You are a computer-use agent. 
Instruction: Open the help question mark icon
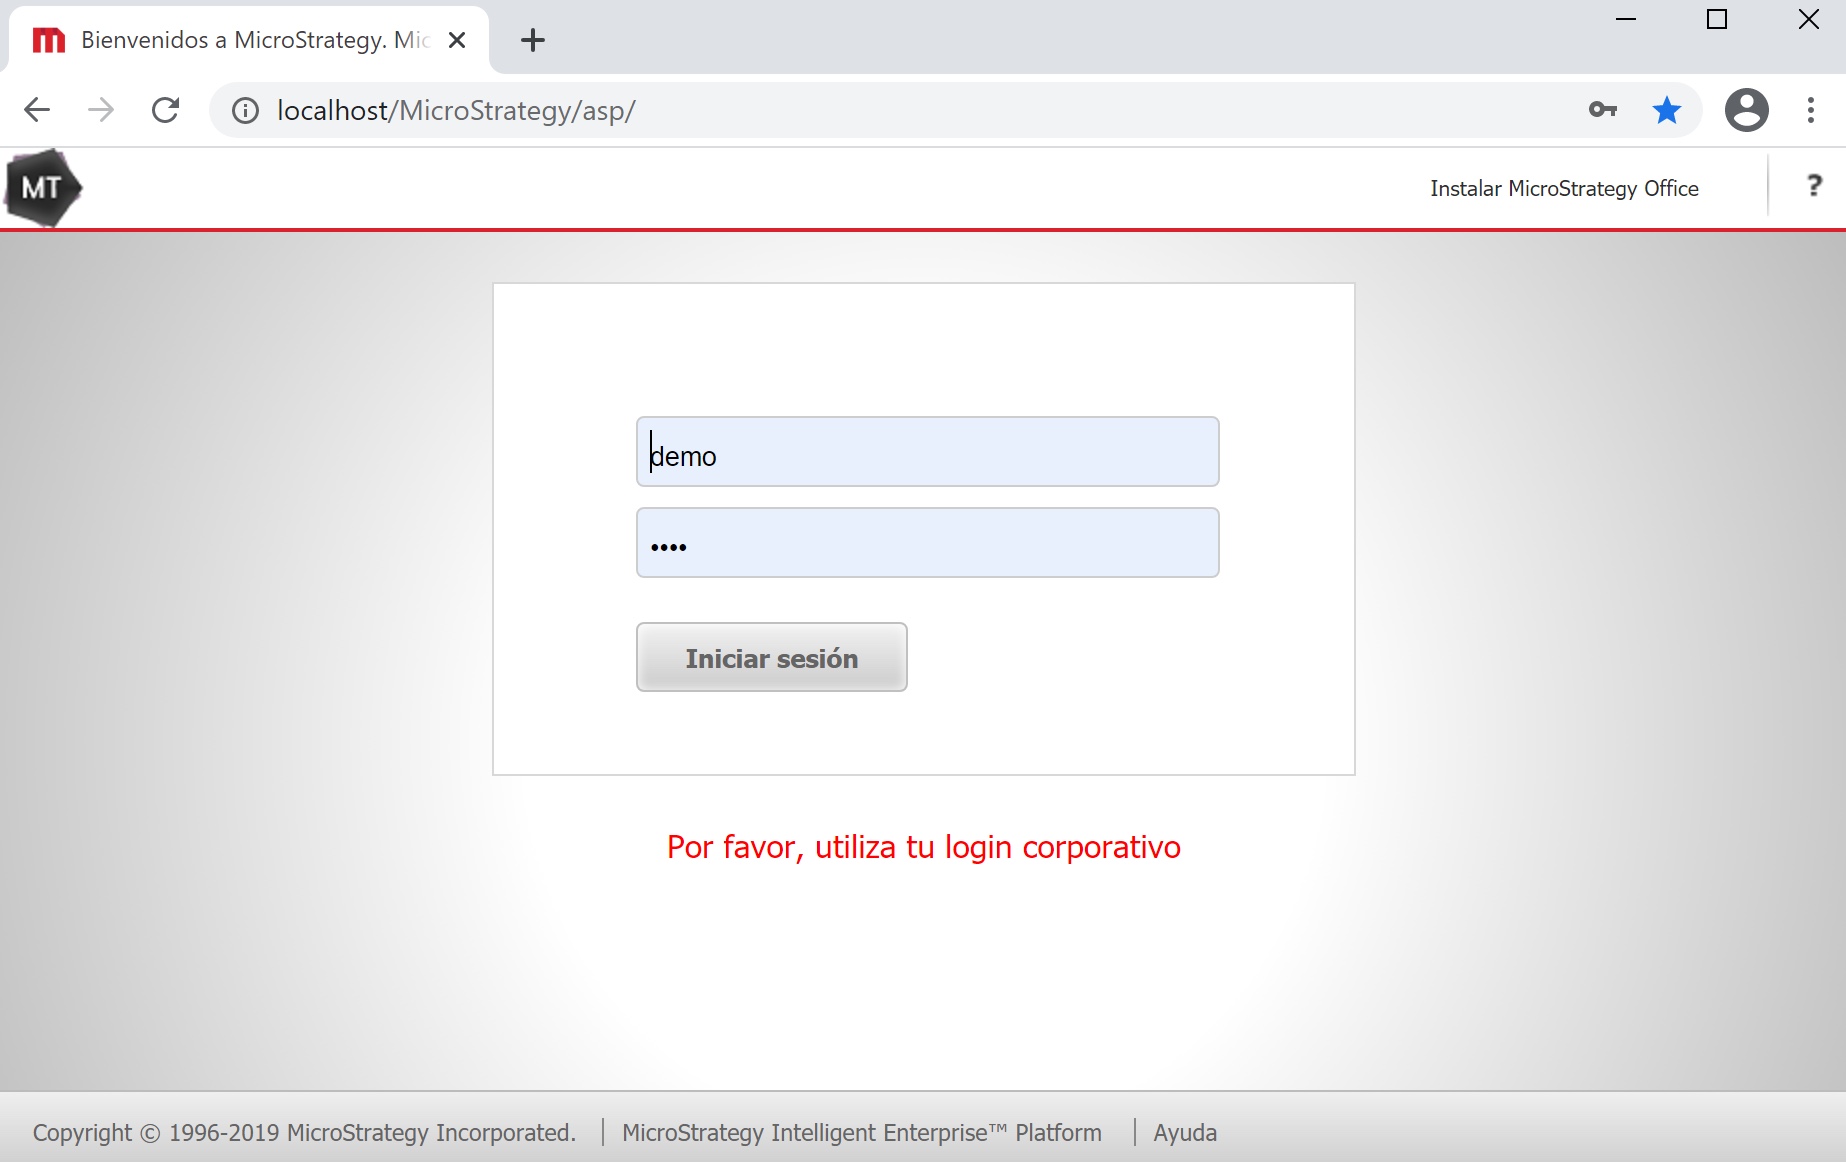(1814, 187)
